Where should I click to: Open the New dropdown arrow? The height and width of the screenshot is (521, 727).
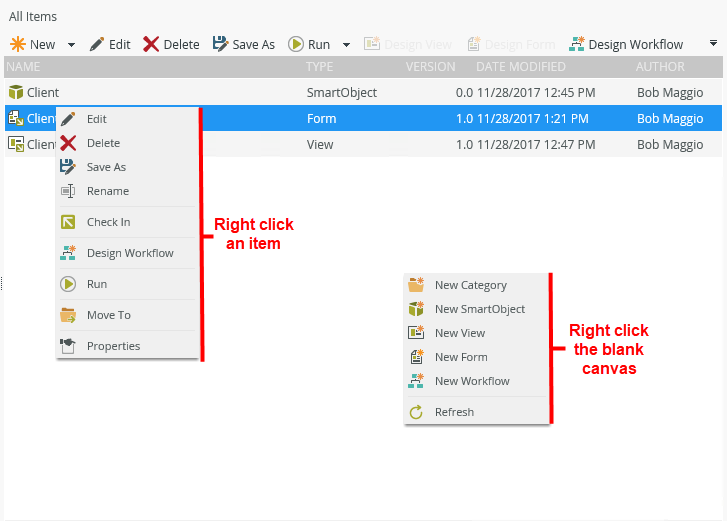tap(71, 45)
